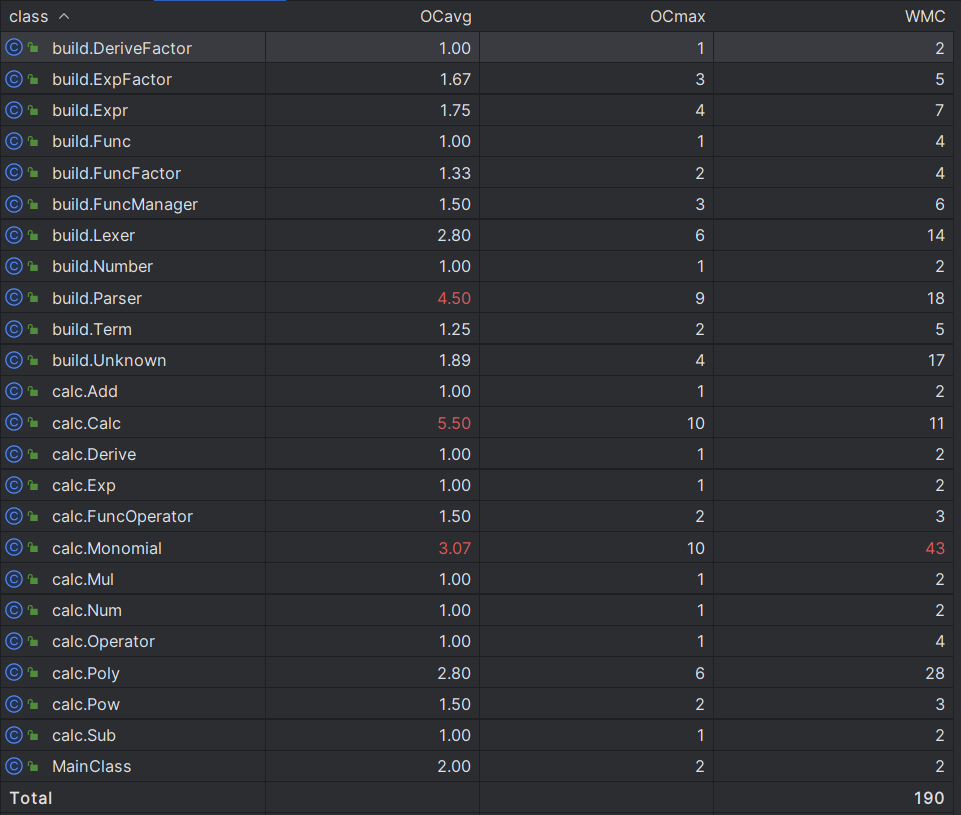Select the calc.Pow class name
Viewport: 961px width, 815px height.
[x=86, y=705]
